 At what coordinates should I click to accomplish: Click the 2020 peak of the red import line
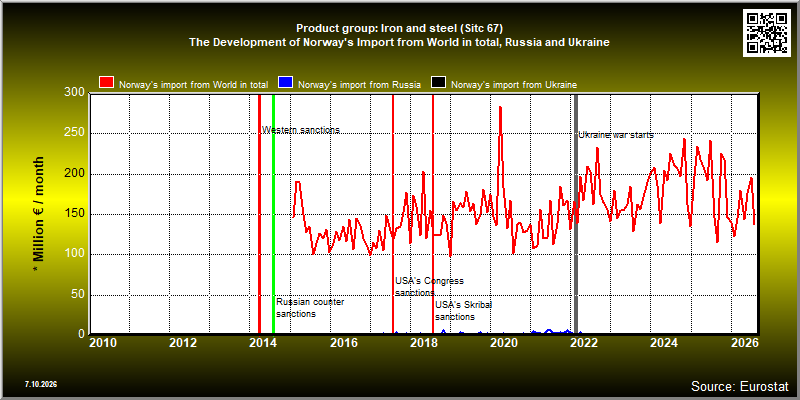tap(501, 108)
